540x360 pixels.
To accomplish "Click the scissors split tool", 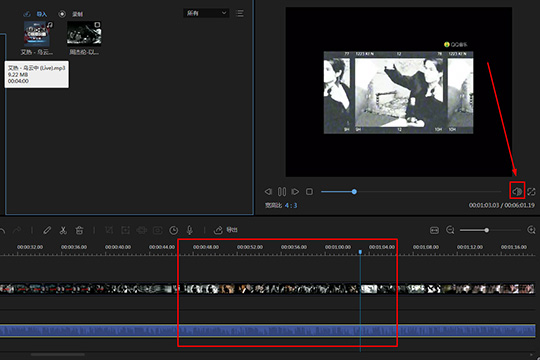I will pyautogui.click(x=63, y=230).
